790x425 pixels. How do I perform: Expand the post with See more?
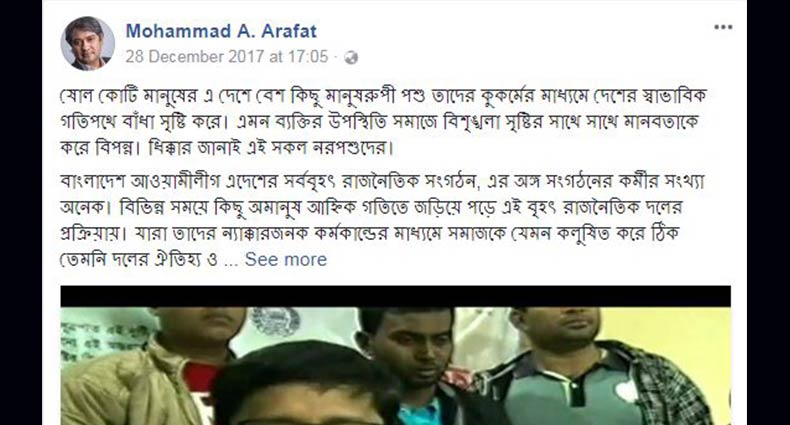coord(286,259)
